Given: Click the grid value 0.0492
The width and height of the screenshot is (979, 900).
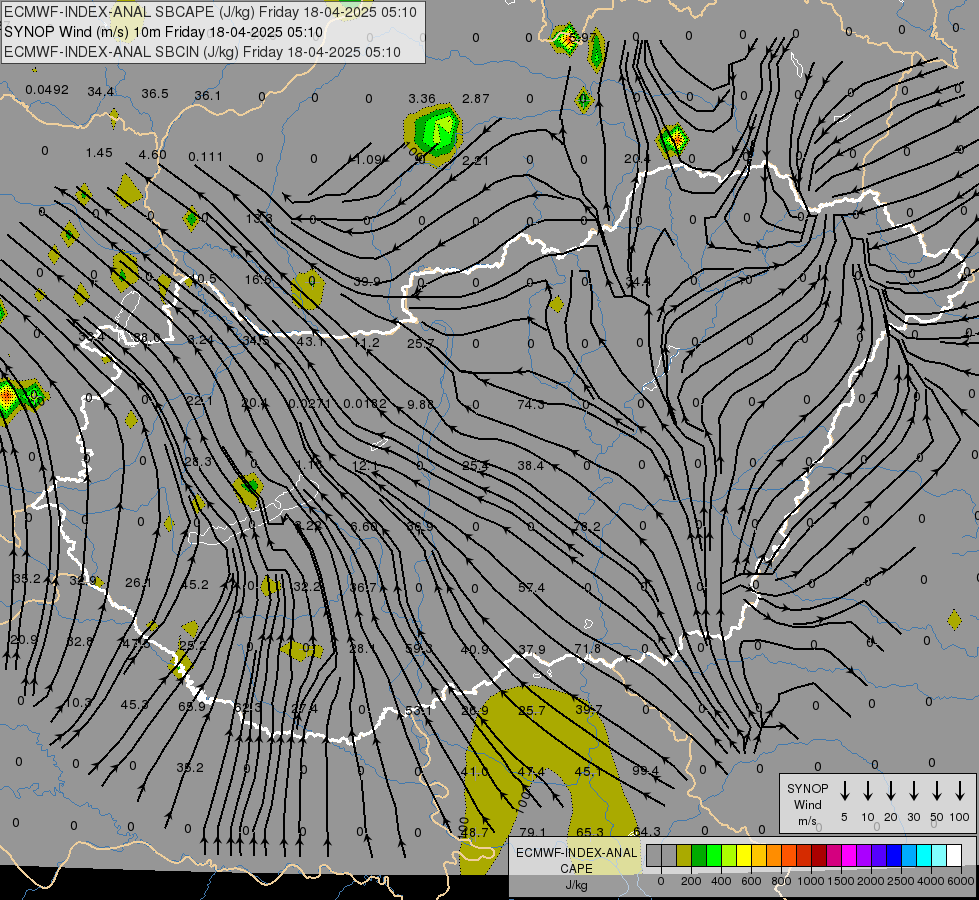Looking at the screenshot, I should coord(47,90).
